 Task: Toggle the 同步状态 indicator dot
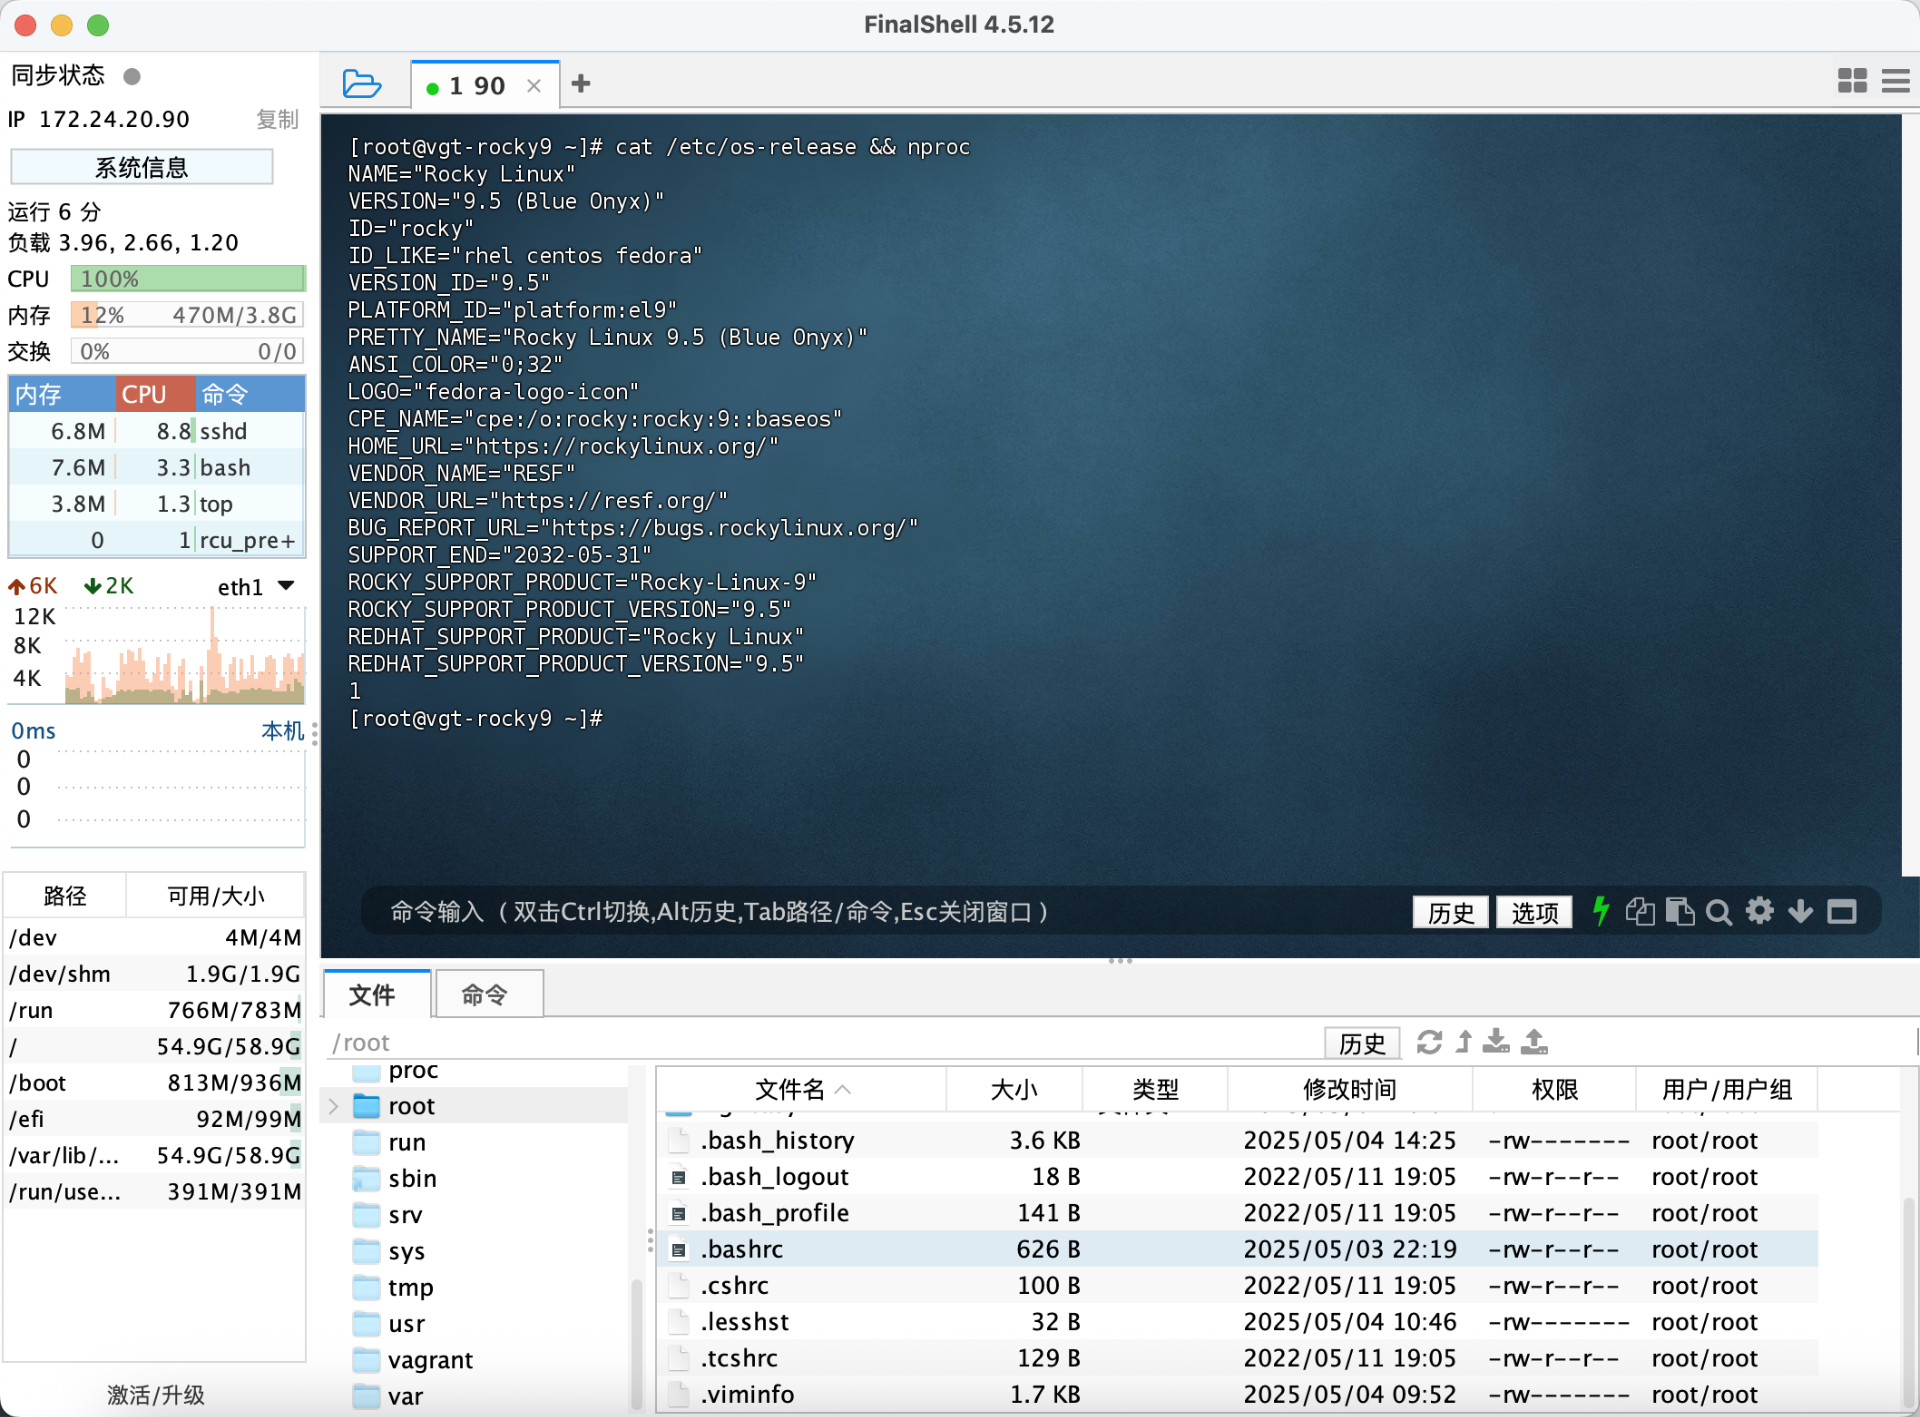(132, 76)
